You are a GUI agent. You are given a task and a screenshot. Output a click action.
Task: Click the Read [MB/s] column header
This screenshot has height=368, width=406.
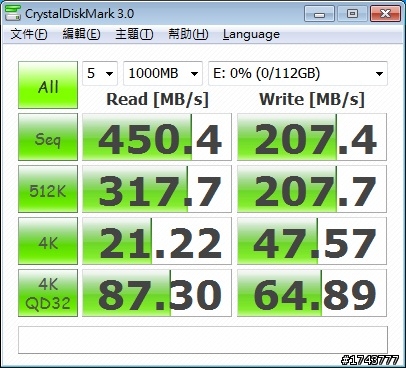click(x=157, y=99)
